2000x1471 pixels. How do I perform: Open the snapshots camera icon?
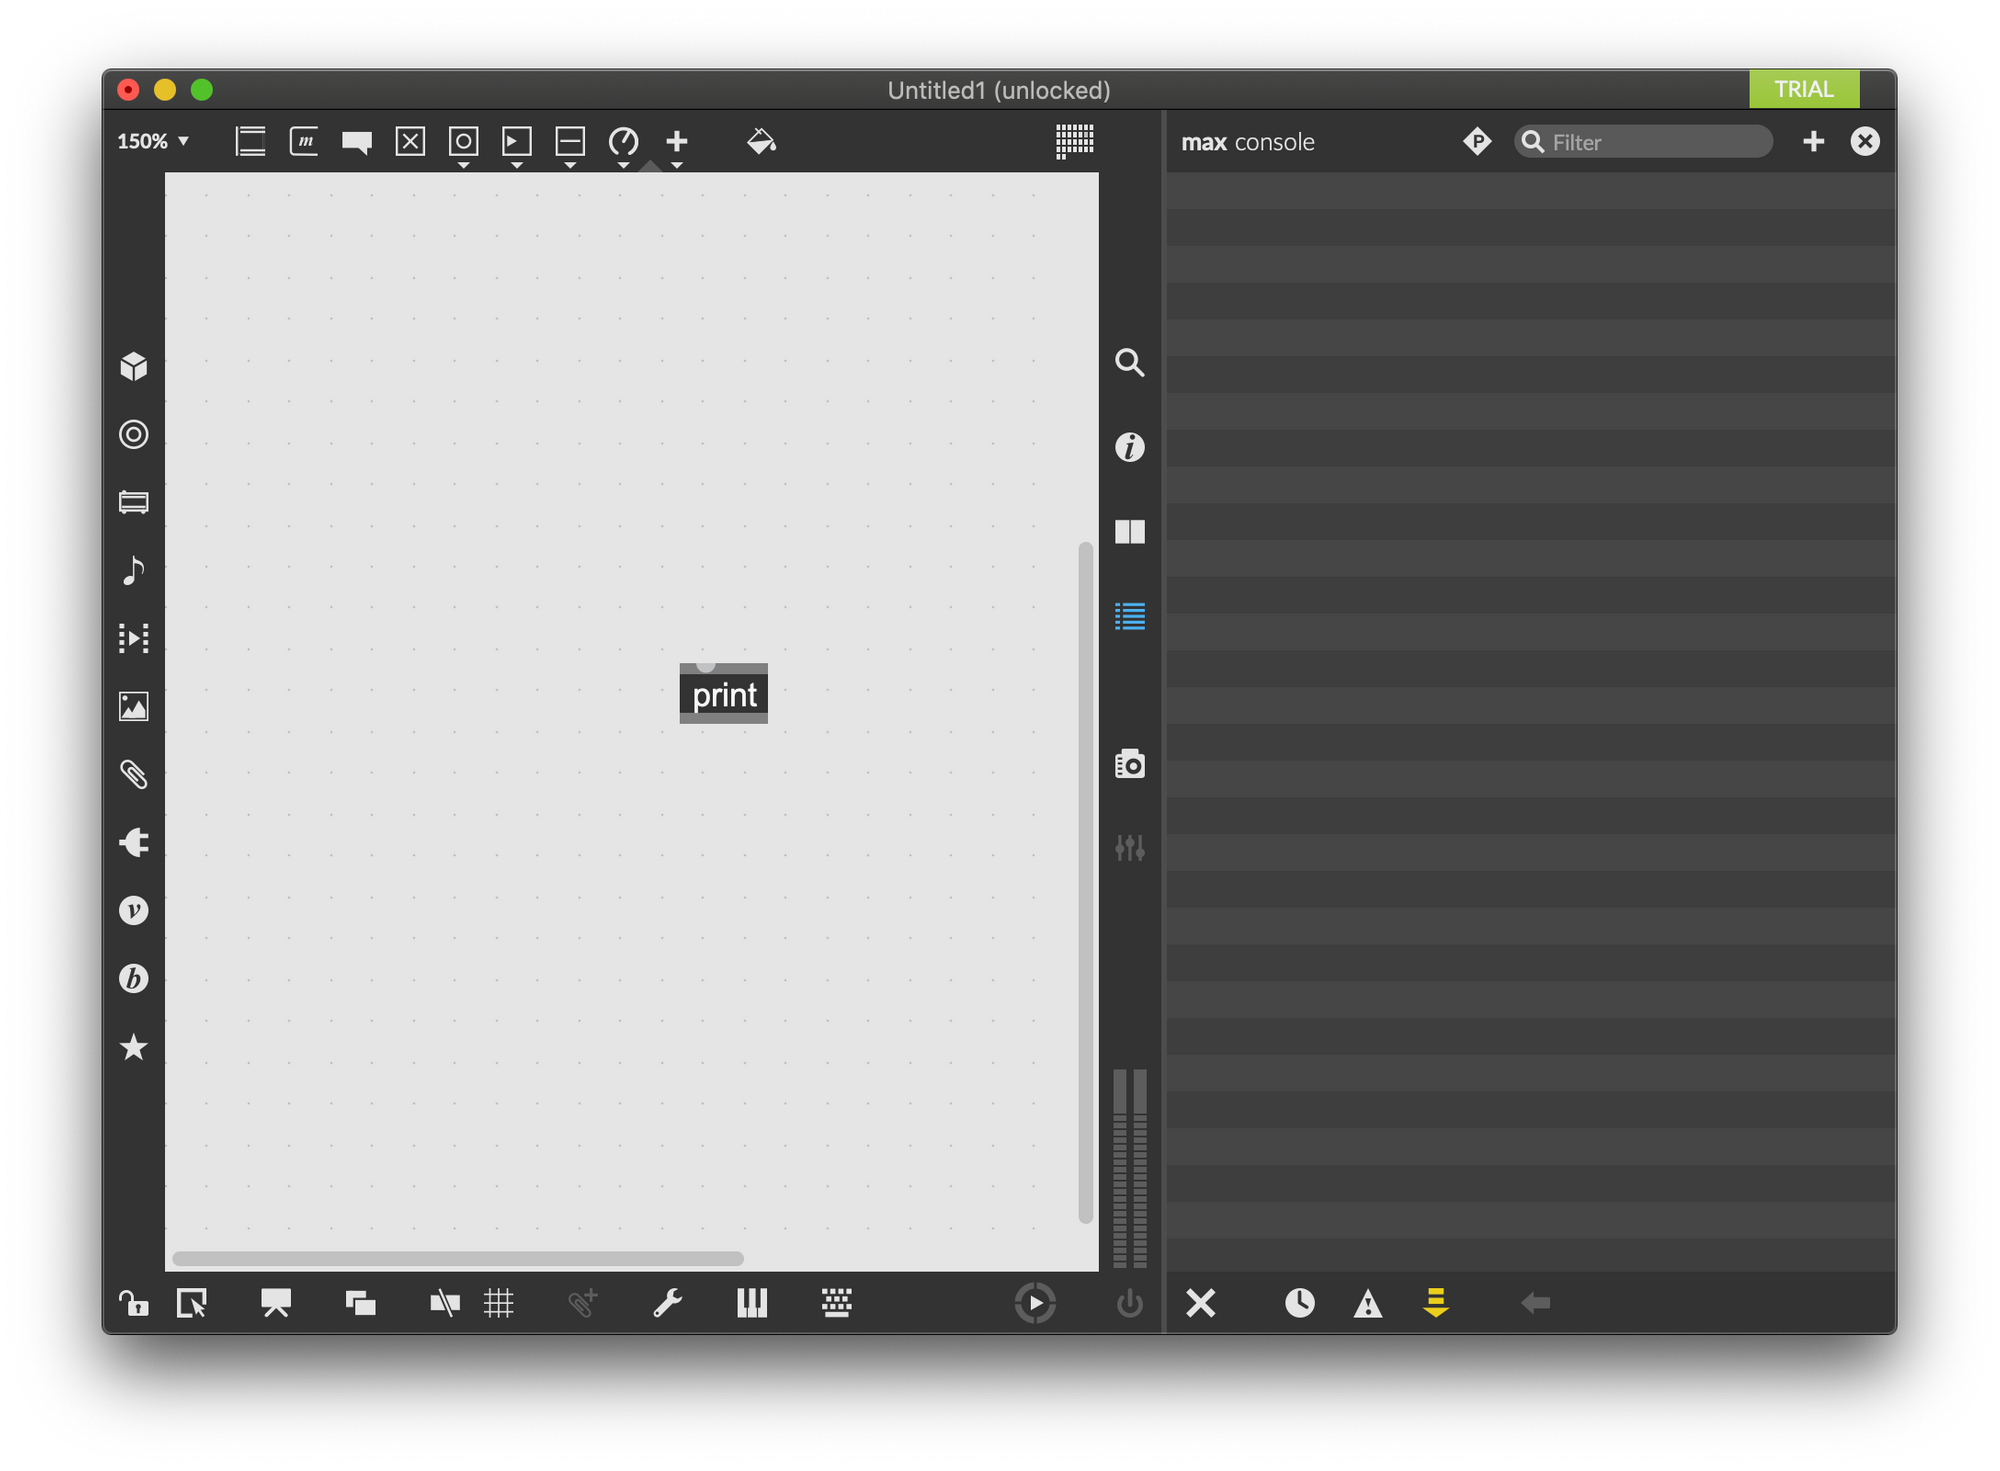coord(1129,764)
